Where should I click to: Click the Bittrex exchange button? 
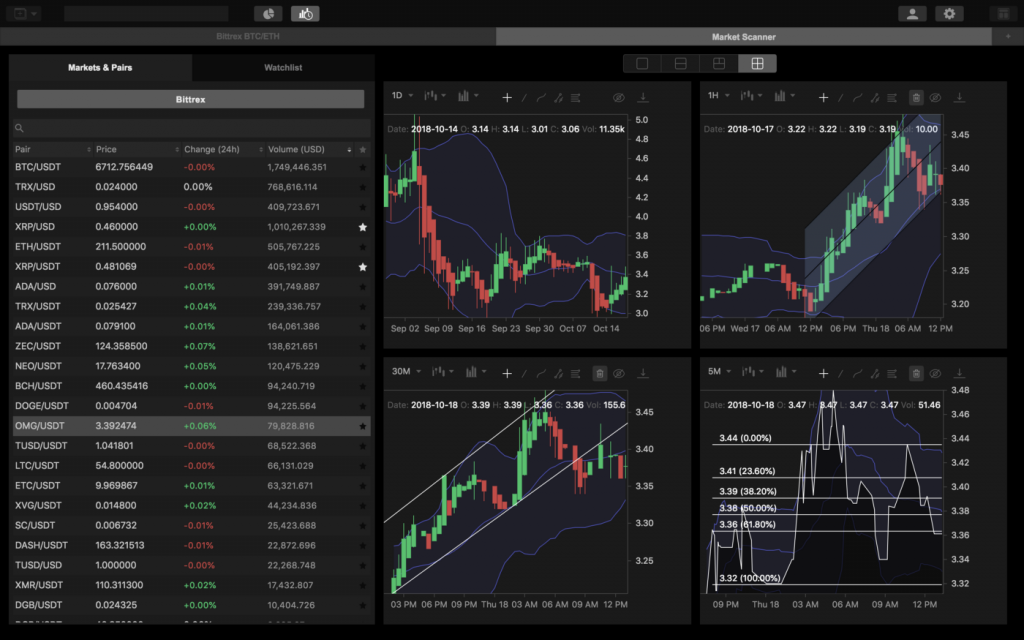click(x=188, y=98)
